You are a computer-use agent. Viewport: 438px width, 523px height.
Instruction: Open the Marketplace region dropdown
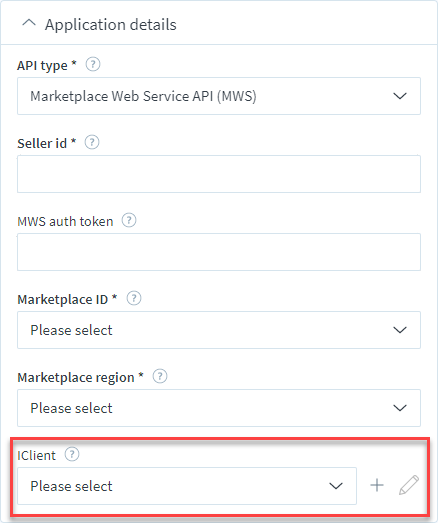(219, 408)
